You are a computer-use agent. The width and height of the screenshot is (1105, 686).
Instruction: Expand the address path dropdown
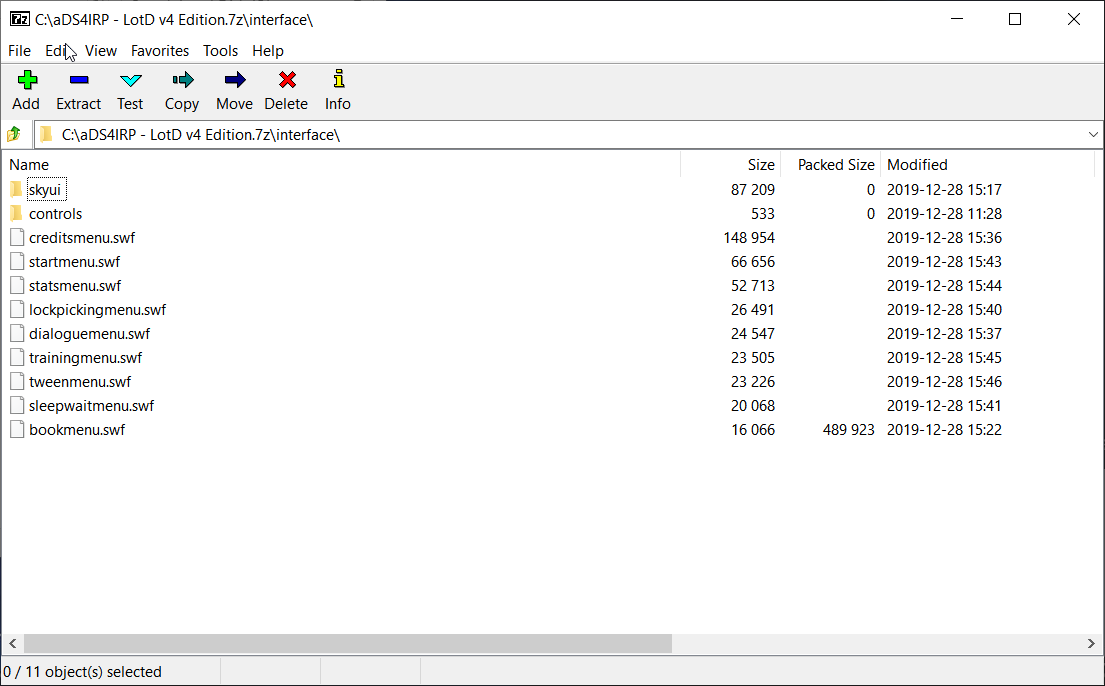(1092, 134)
